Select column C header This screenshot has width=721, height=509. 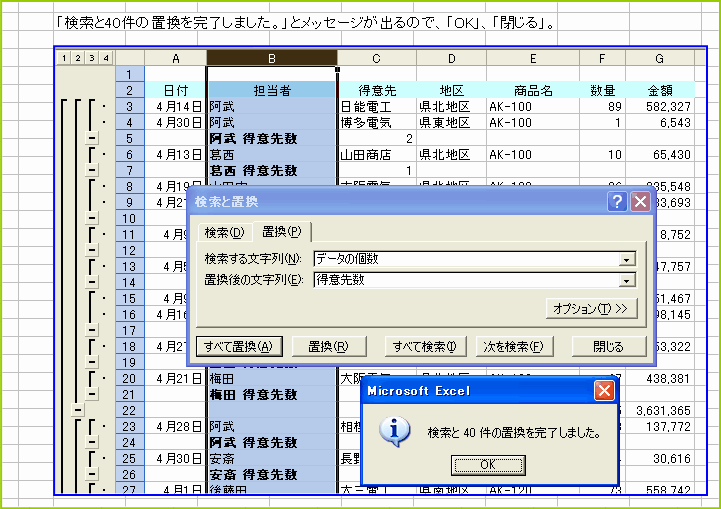[x=377, y=58]
